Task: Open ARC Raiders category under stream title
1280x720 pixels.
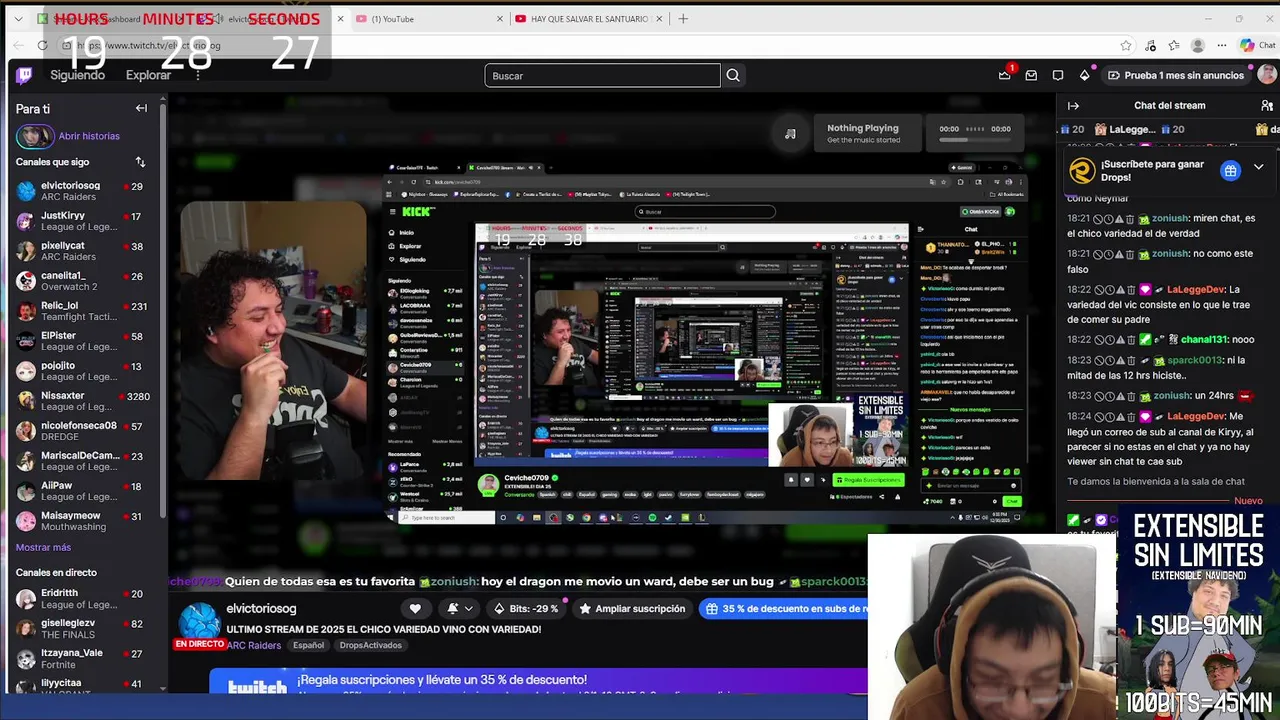Action: (254, 645)
